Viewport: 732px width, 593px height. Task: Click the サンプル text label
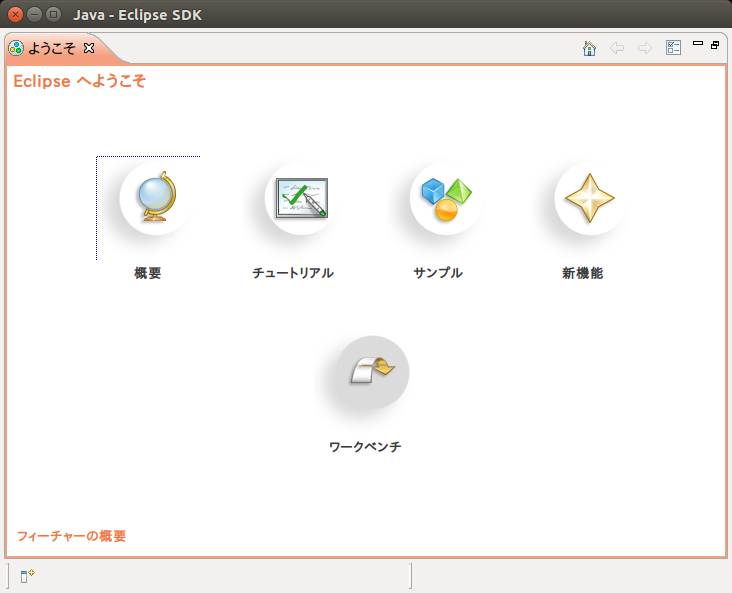[438, 273]
